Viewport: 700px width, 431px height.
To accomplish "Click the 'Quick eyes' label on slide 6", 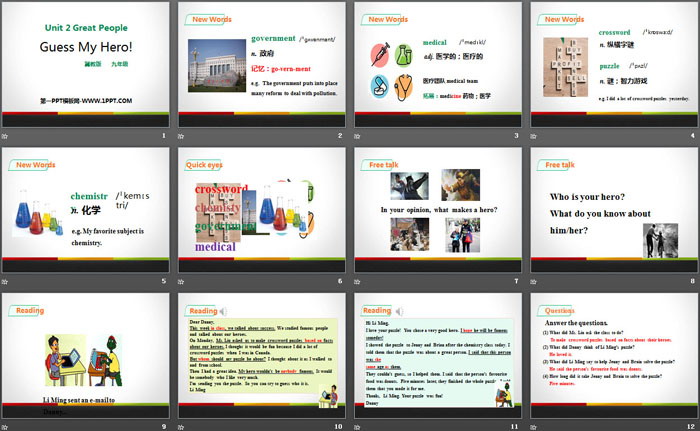I will [x=203, y=164].
